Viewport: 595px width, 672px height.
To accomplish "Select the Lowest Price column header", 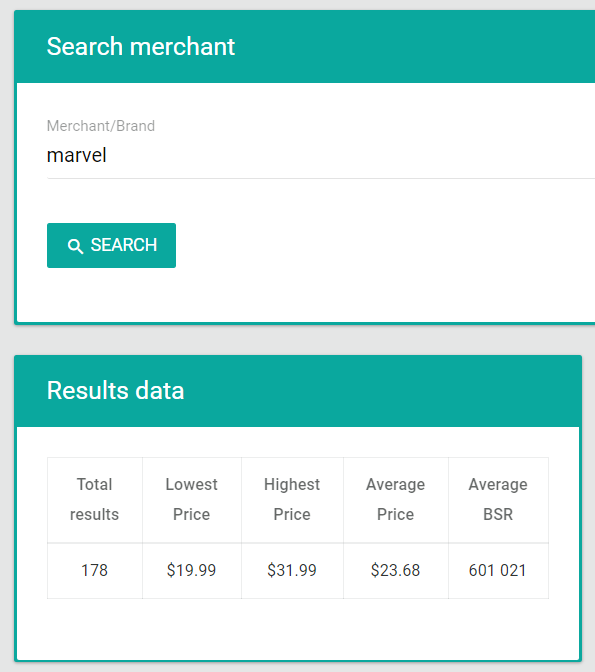I will click(x=192, y=500).
